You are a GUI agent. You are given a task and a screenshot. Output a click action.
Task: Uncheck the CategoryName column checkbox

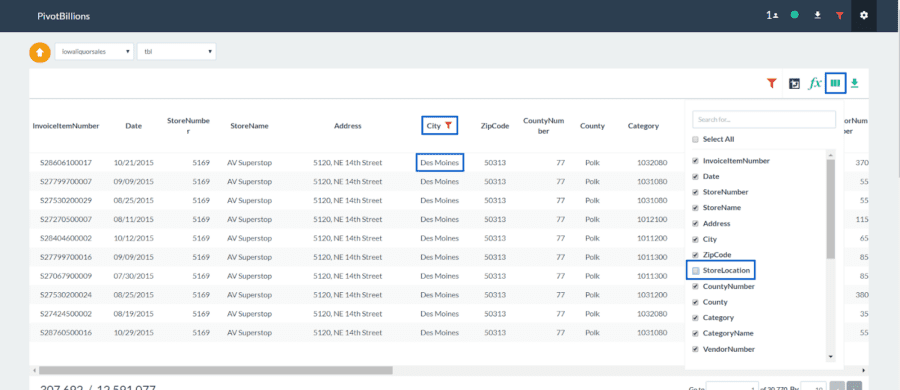pos(696,333)
